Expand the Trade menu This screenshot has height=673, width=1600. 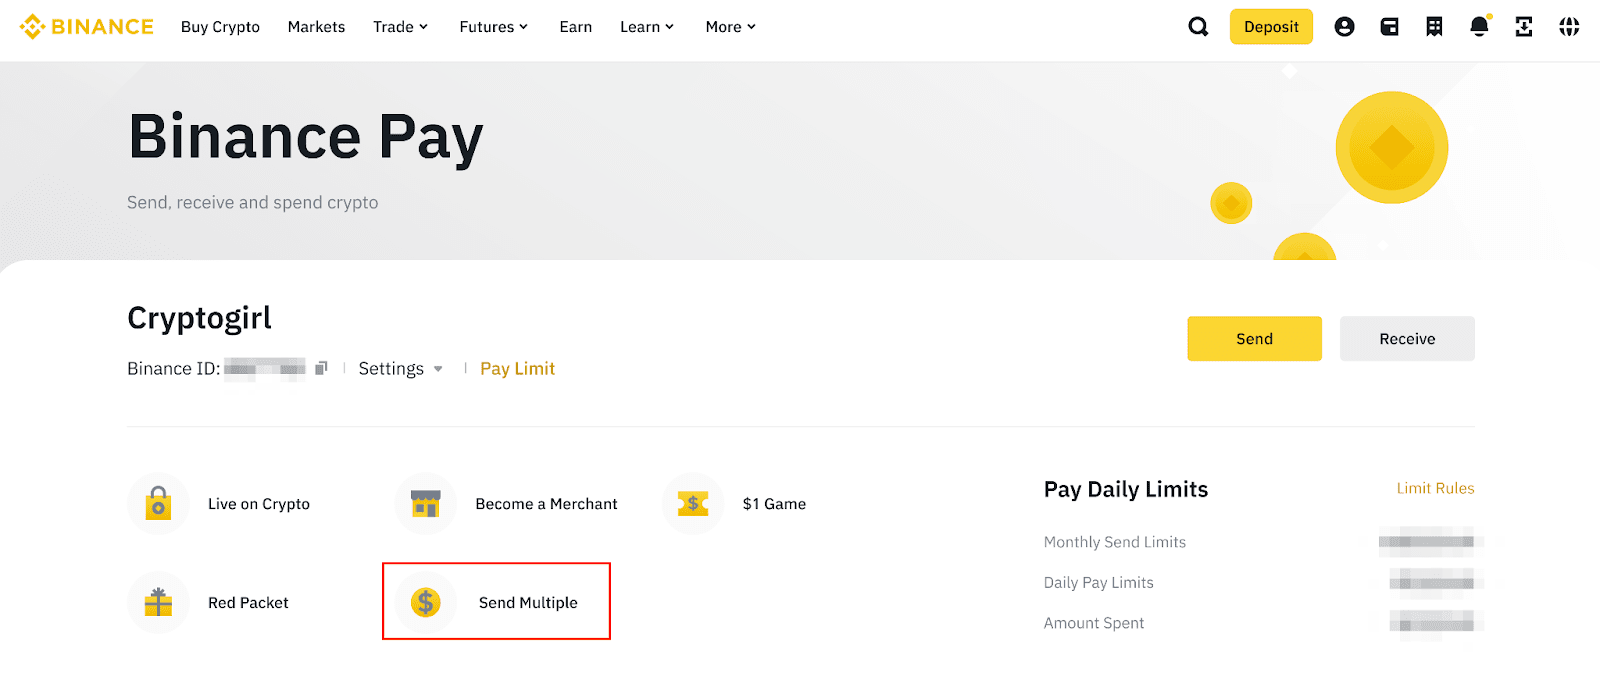pos(400,27)
